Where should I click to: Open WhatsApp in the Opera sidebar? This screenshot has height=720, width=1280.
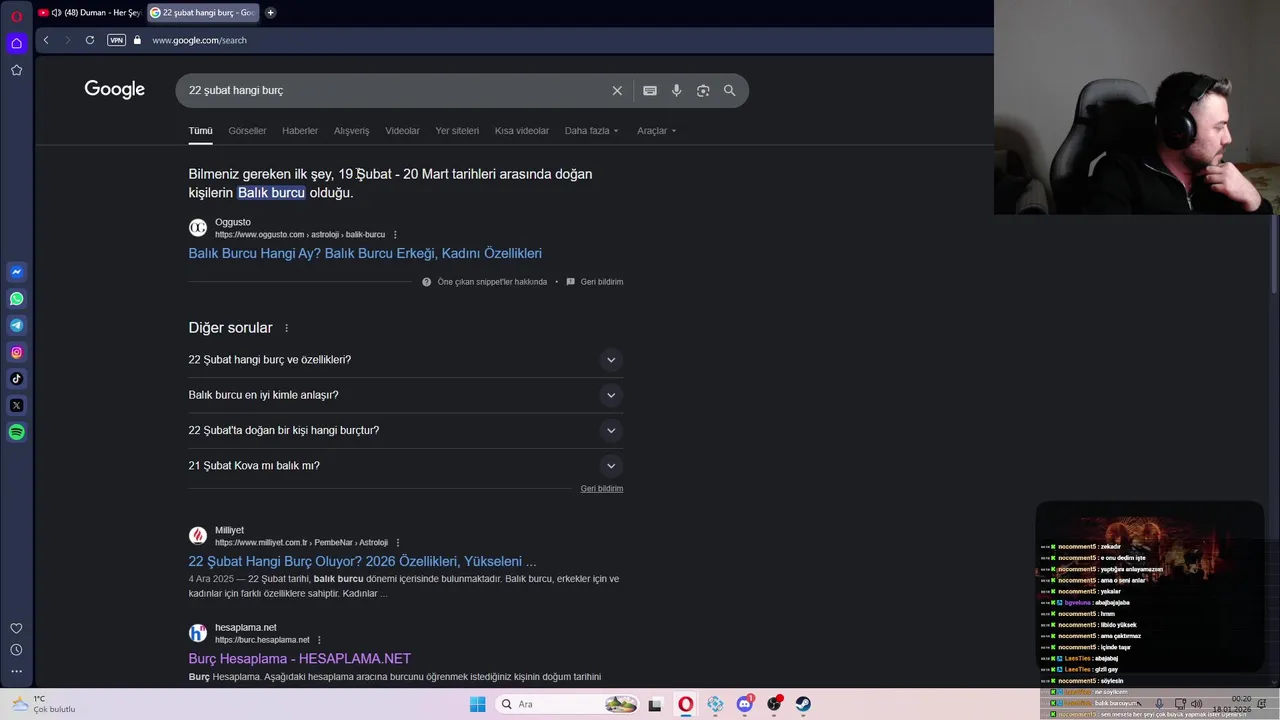pyautogui.click(x=16, y=299)
